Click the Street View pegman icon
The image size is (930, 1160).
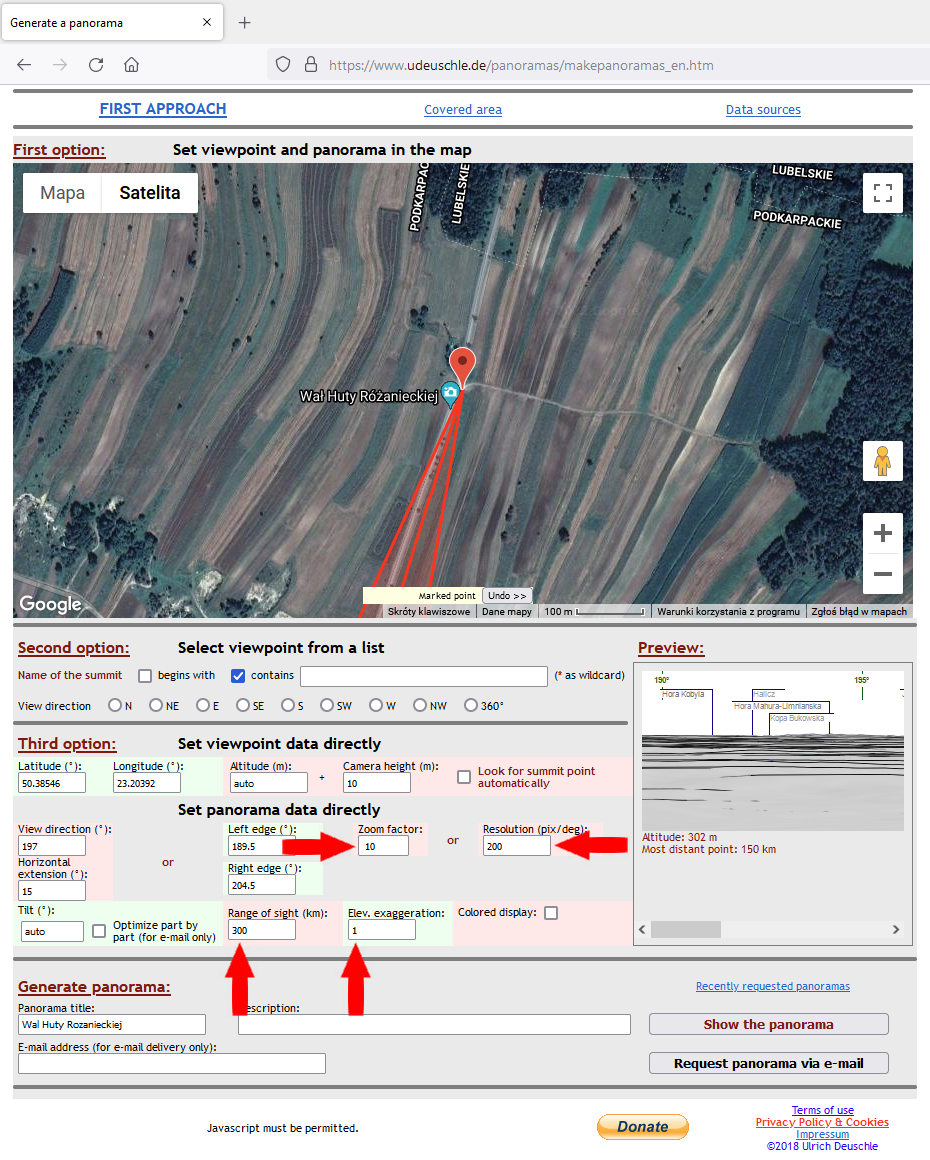pos(882,461)
